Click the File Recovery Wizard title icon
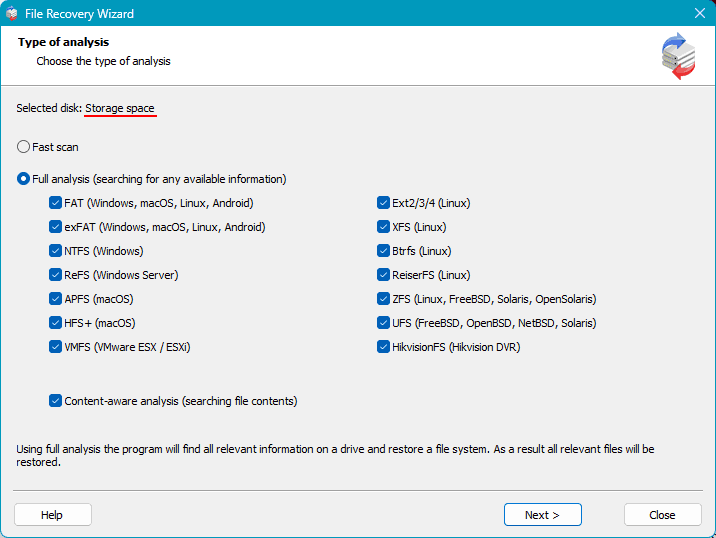Screen dimensions: 716x538 point(12,14)
